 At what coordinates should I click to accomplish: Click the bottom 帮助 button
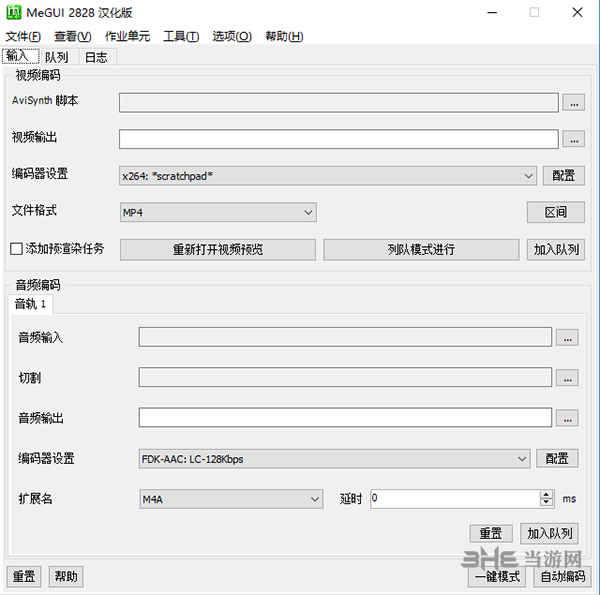(66, 576)
